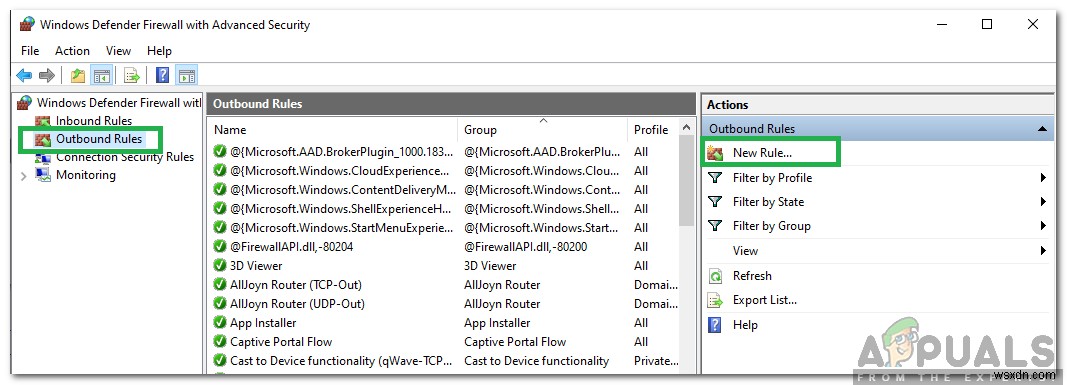Click green check icon of @FirewallAPI.dll,-80204
Screen dimensions: 1067x385
click(x=220, y=246)
